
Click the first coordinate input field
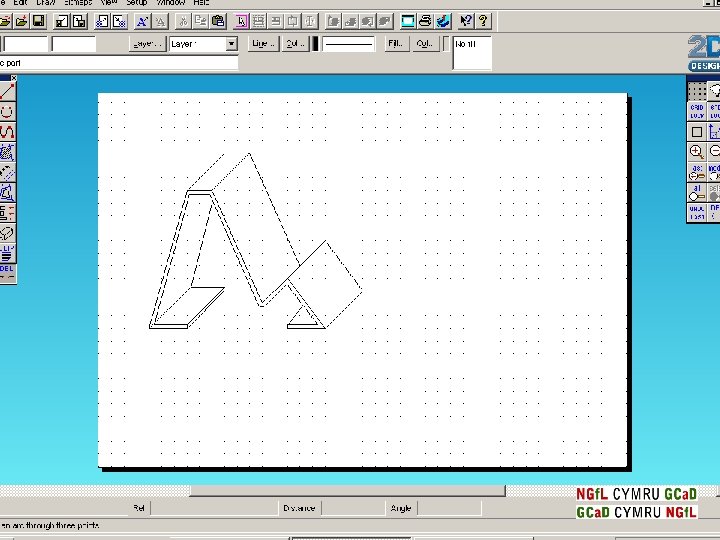(x=26, y=44)
